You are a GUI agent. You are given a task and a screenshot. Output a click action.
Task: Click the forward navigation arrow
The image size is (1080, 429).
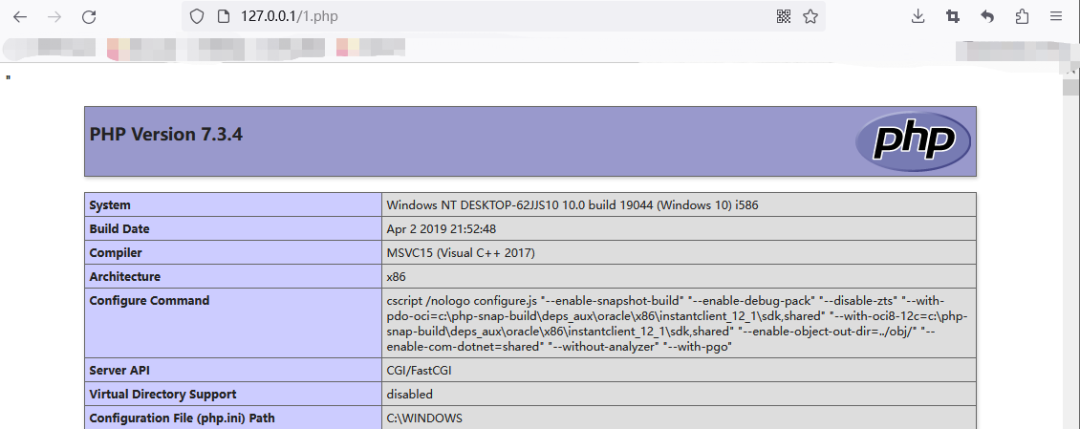[x=54, y=17]
